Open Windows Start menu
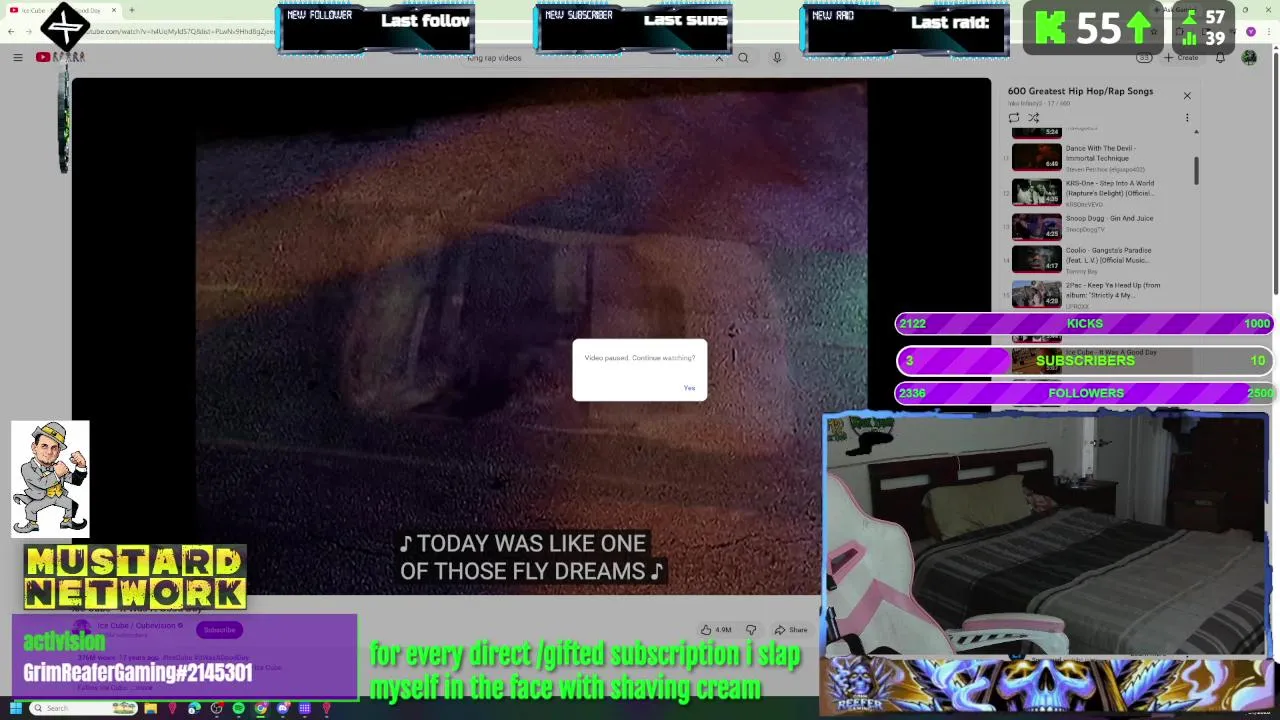The image size is (1280, 720). [x=15, y=708]
